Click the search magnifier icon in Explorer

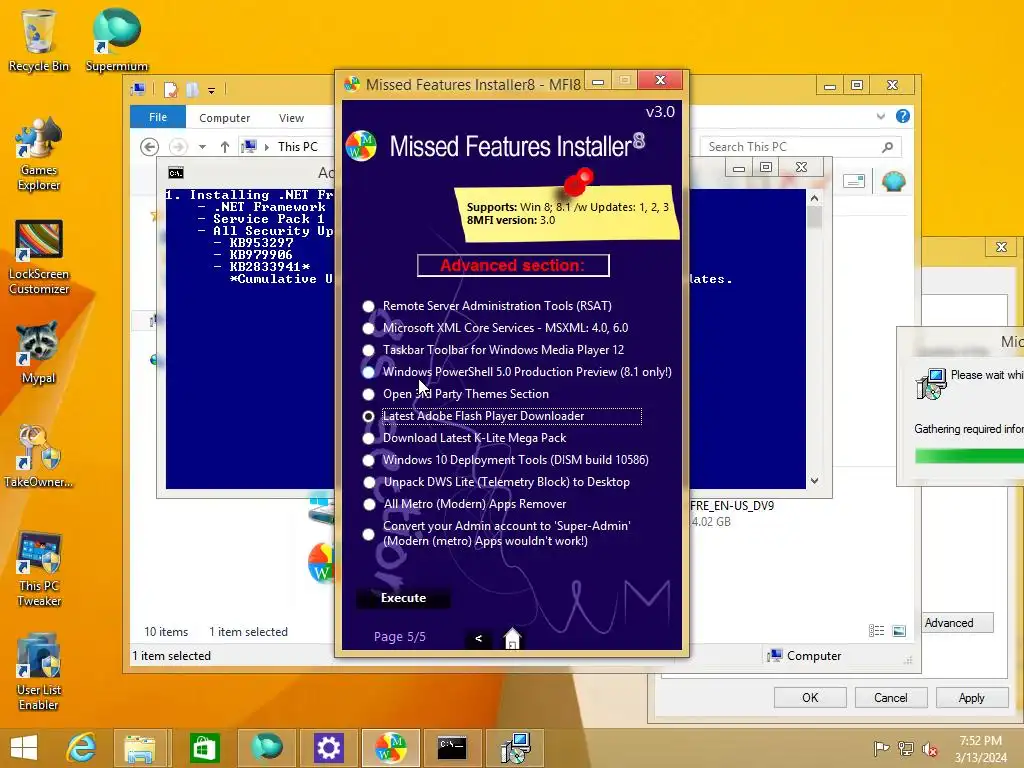click(x=887, y=147)
